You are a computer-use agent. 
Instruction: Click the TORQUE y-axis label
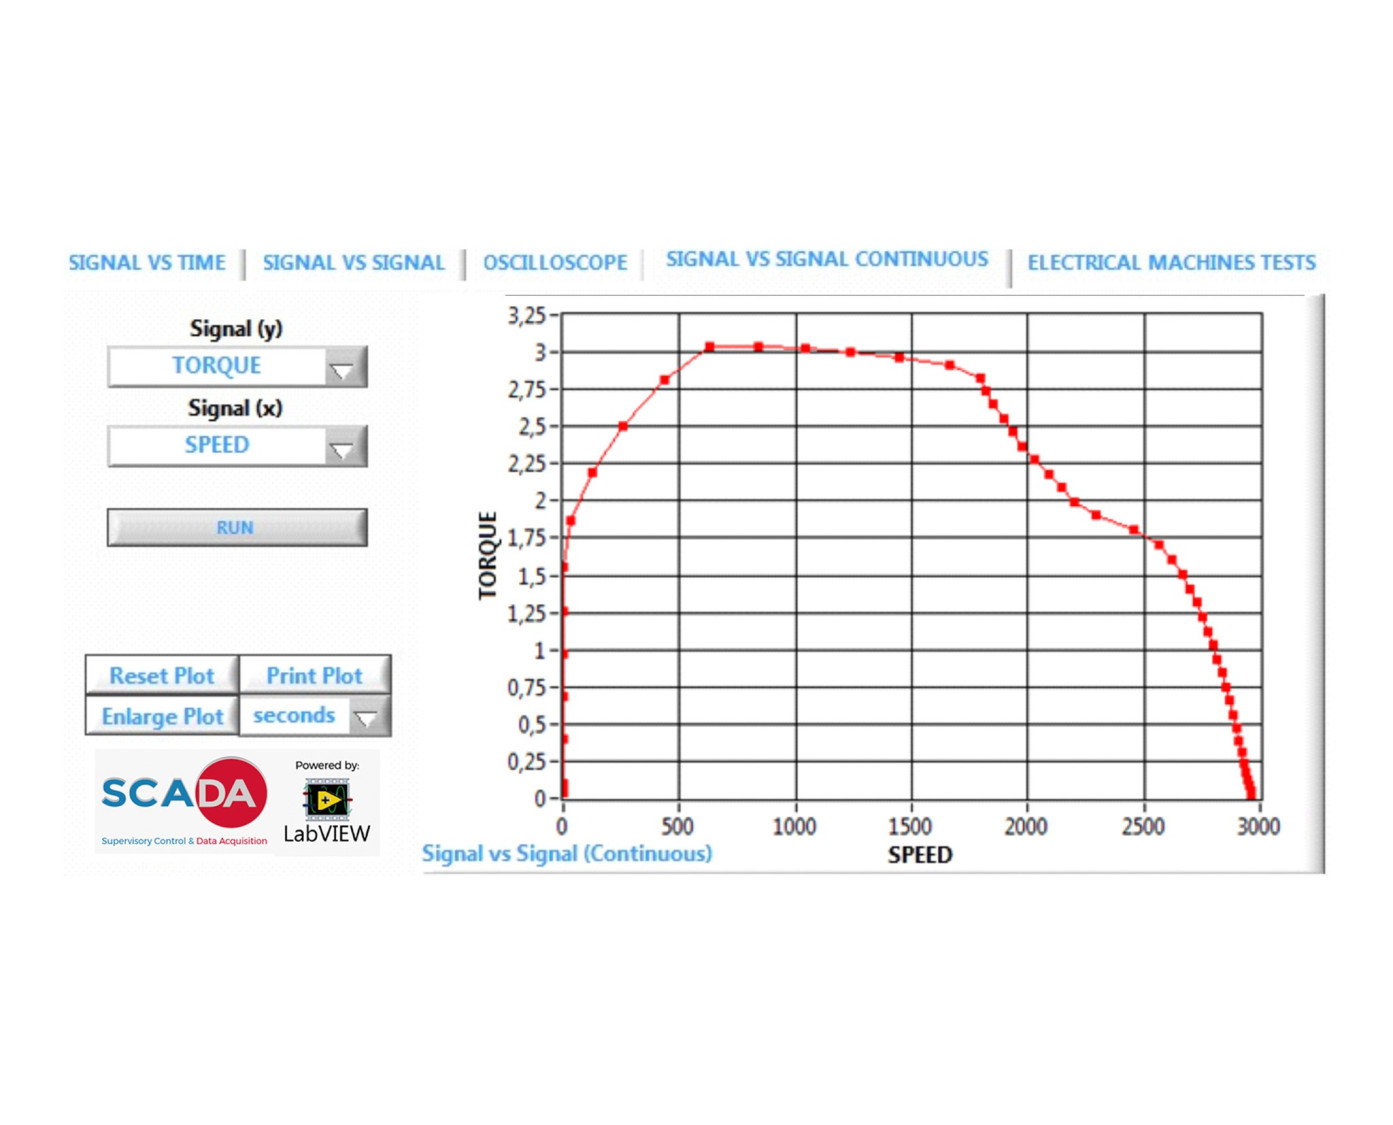click(x=487, y=555)
